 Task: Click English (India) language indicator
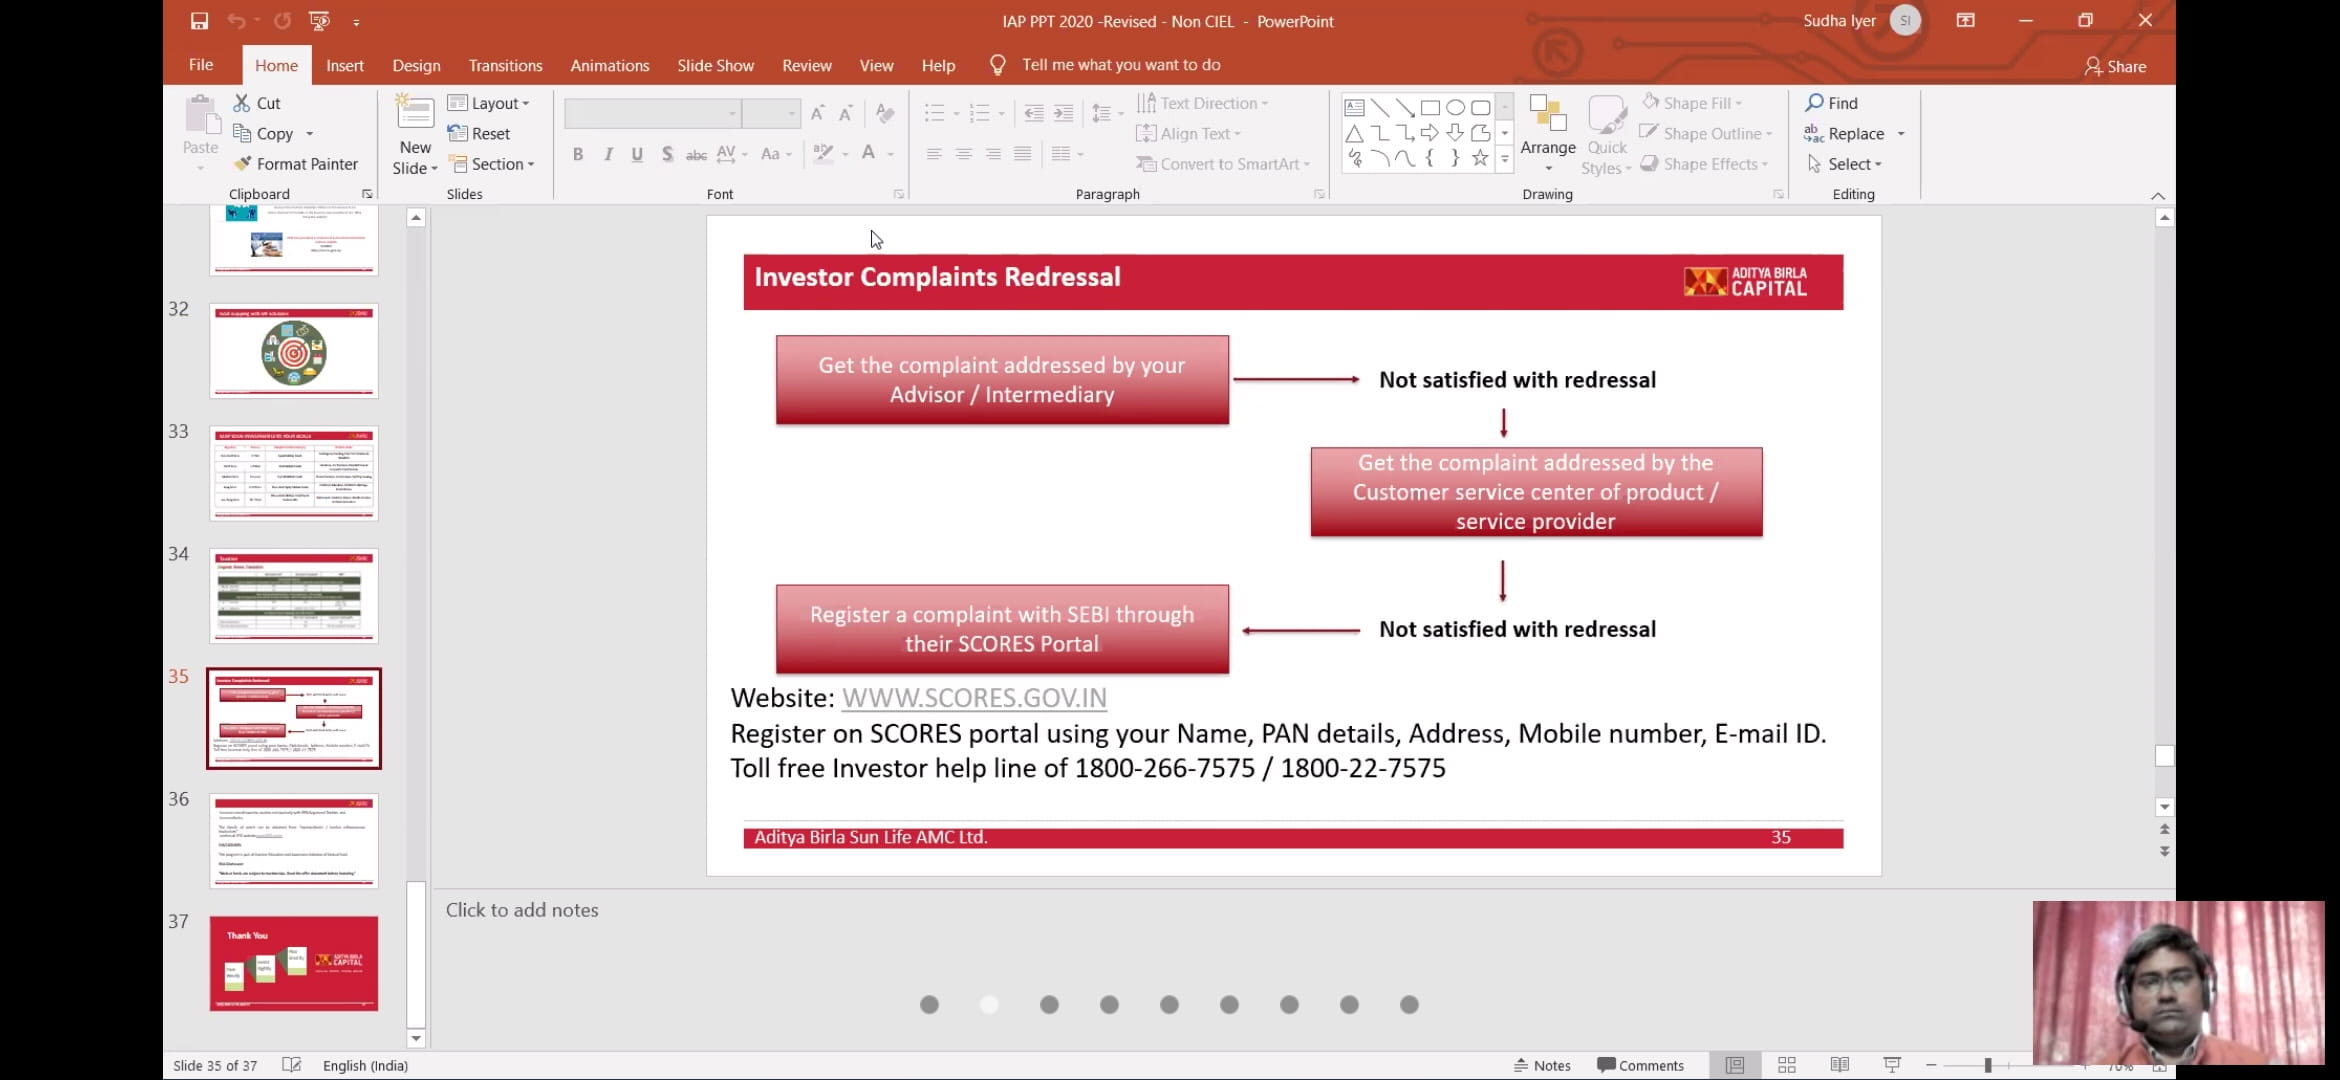pos(365,1065)
